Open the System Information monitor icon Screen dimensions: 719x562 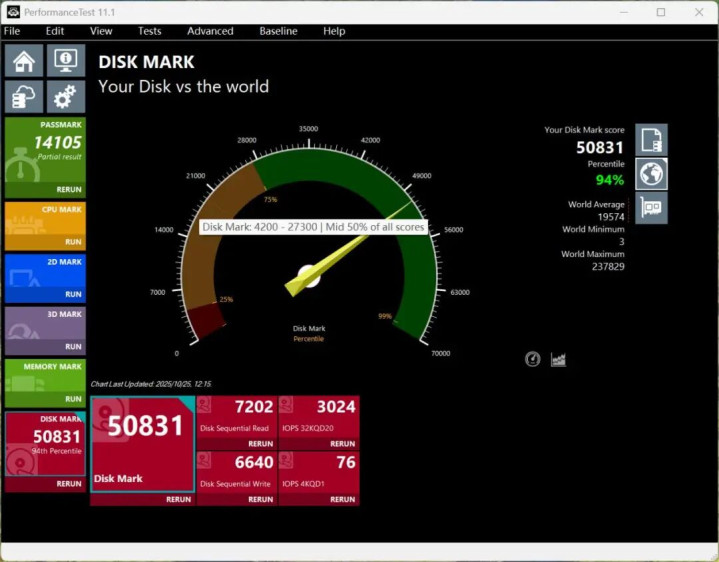(66, 61)
